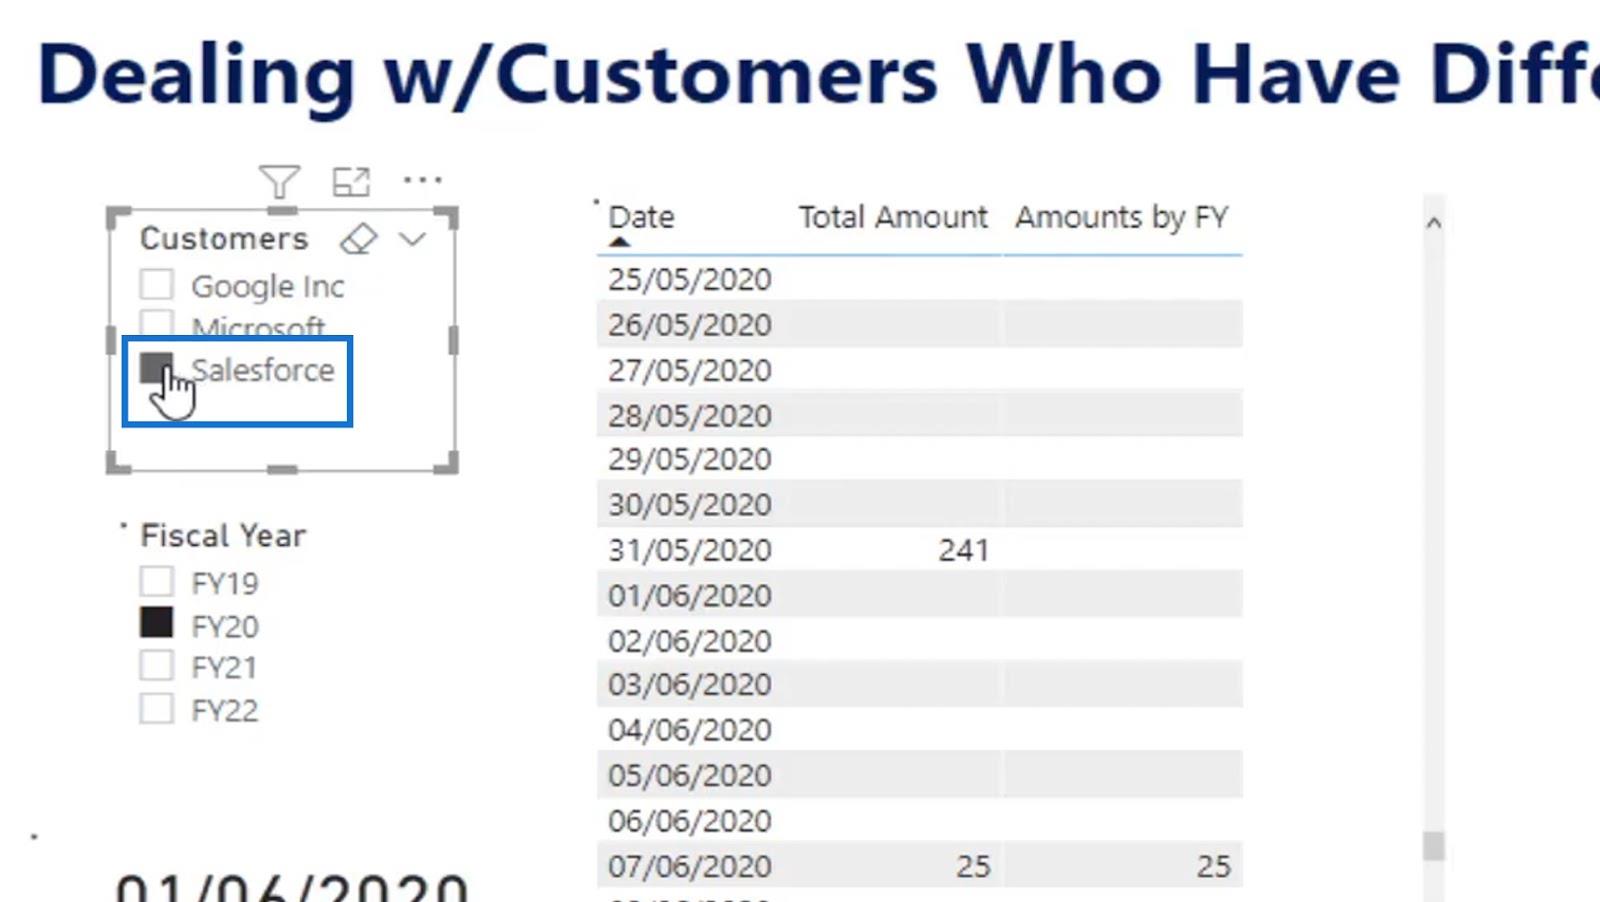Sort by the Total Amount column header
Image resolution: width=1600 pixels, height=902 pixels.
tap(892, 217)
